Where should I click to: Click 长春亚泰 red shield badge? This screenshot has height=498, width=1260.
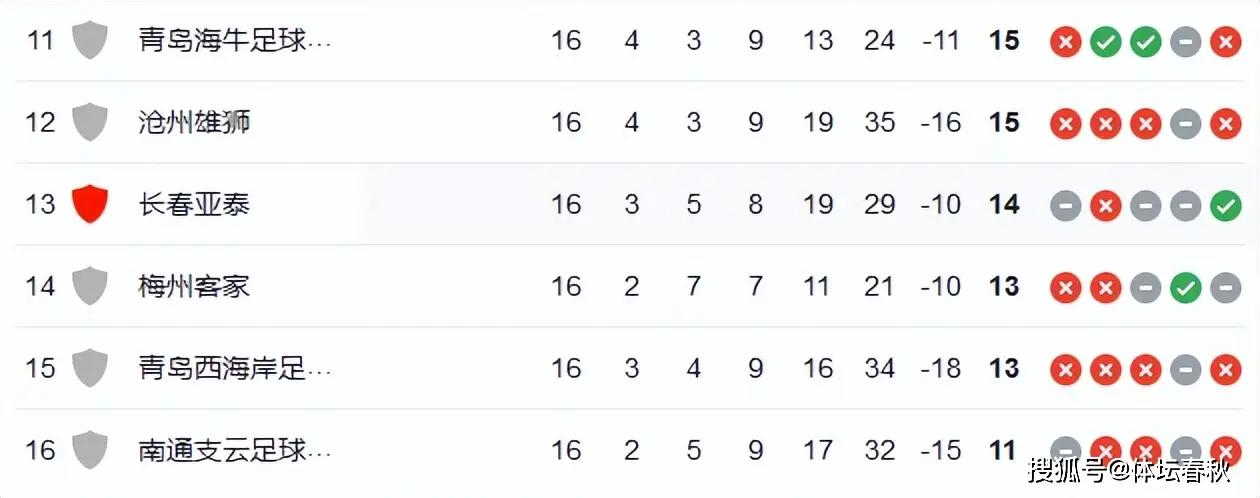click(x=90, y=205)
